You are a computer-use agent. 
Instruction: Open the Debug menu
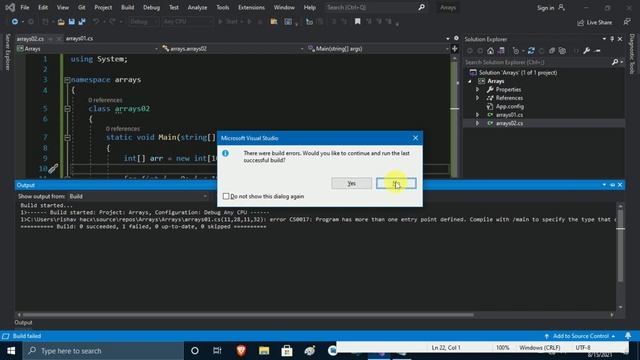[151, 7]
